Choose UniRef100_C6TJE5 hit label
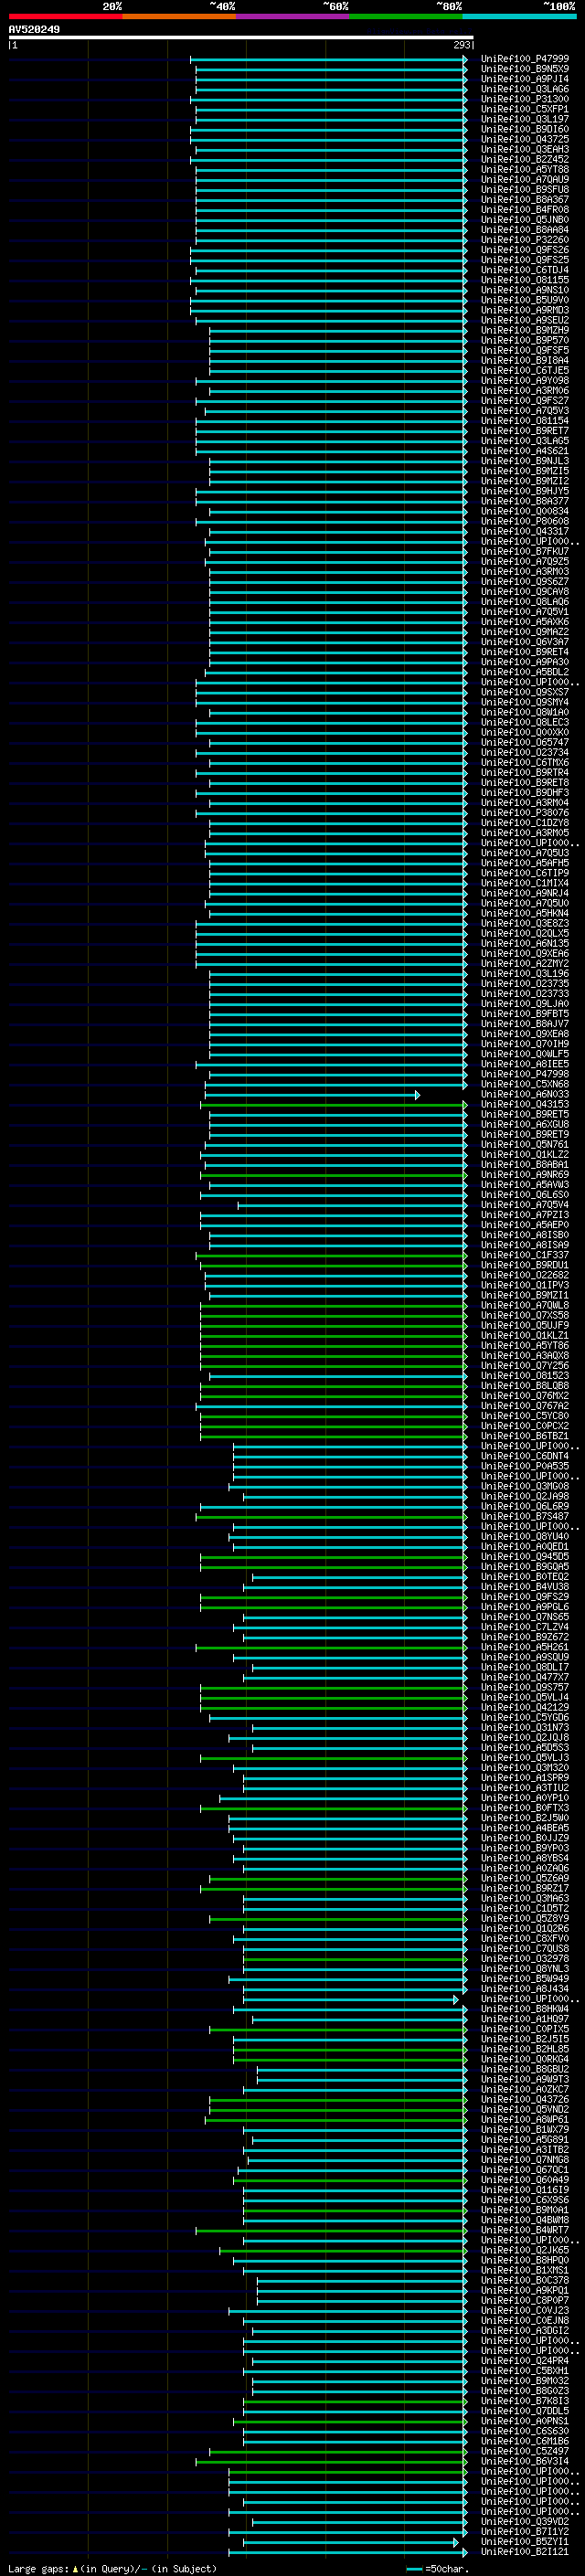 [x=524, y=370]
